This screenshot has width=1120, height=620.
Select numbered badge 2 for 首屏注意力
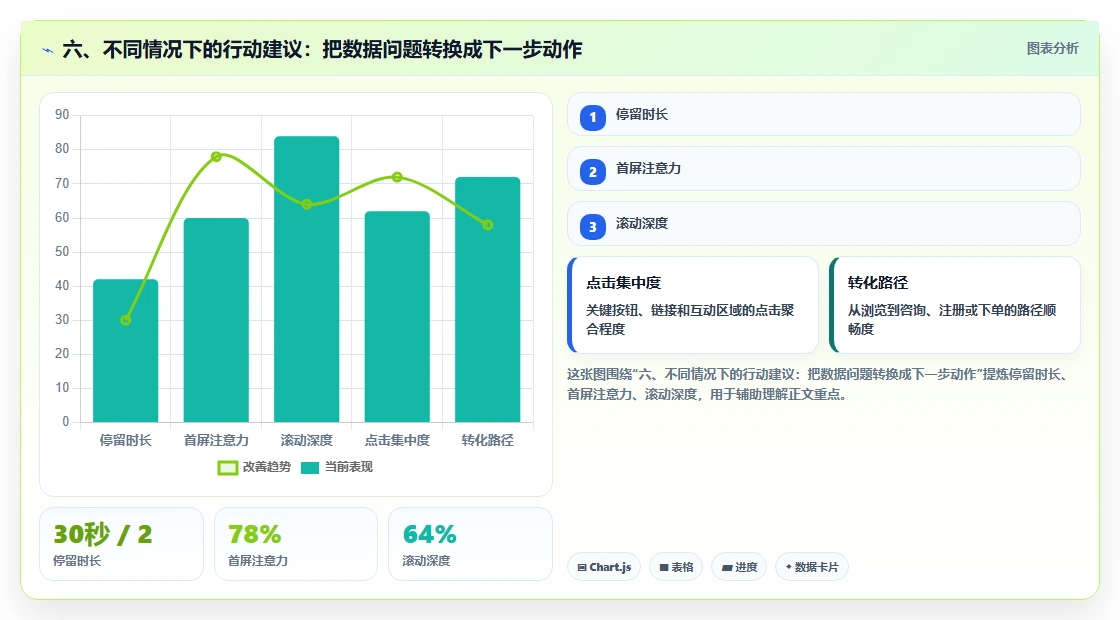click(x=593, y=172)
